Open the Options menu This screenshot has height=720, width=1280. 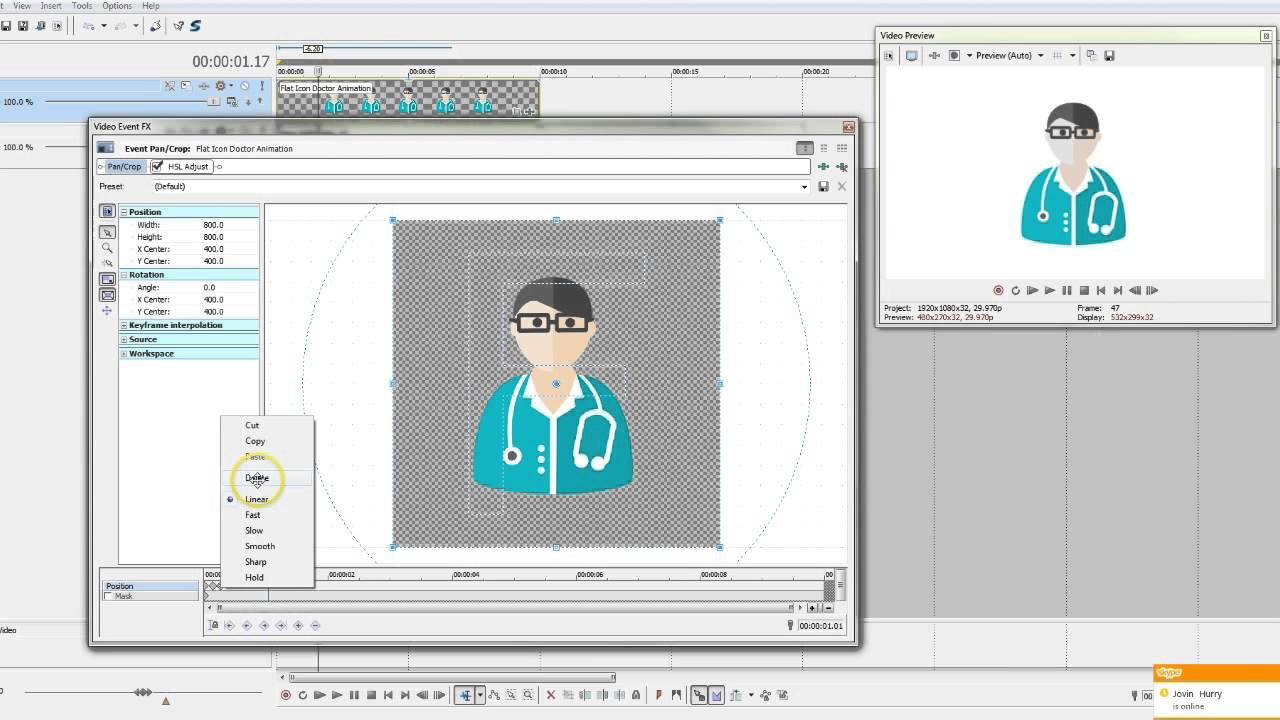click(117, 6)
